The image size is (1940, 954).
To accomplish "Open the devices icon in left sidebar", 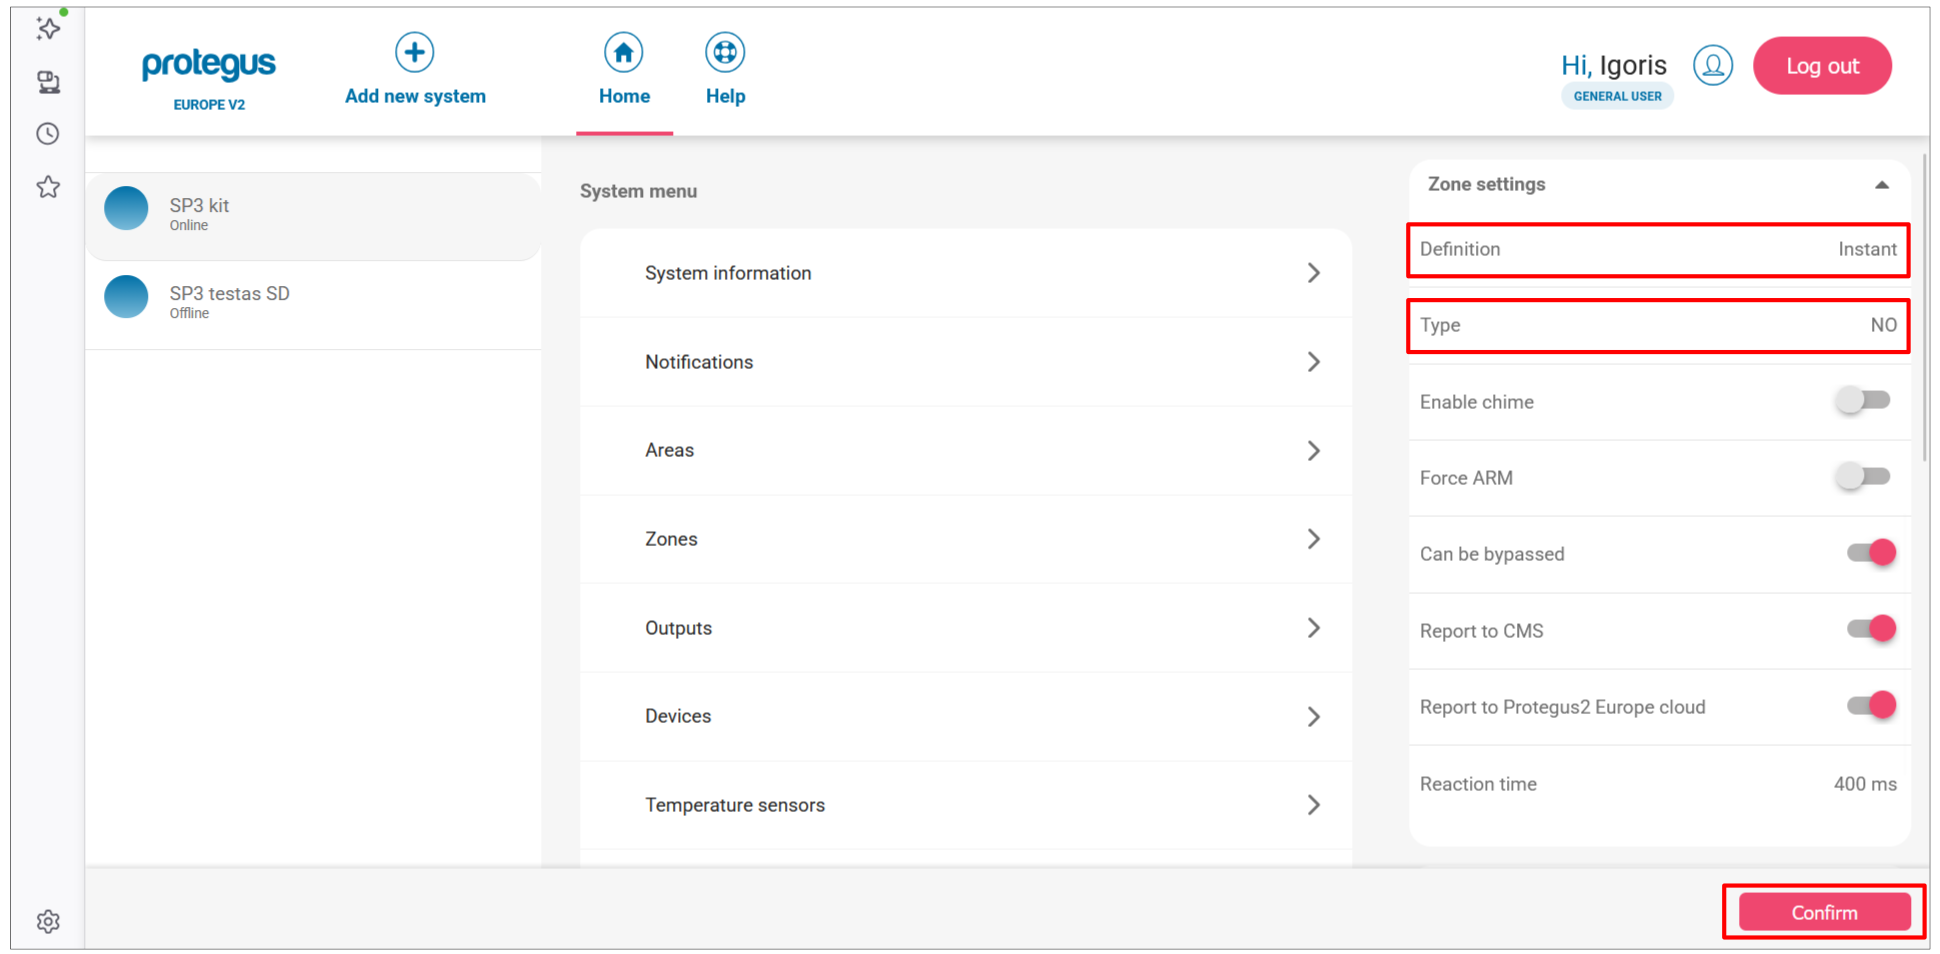I will click(x=48, y=82).
